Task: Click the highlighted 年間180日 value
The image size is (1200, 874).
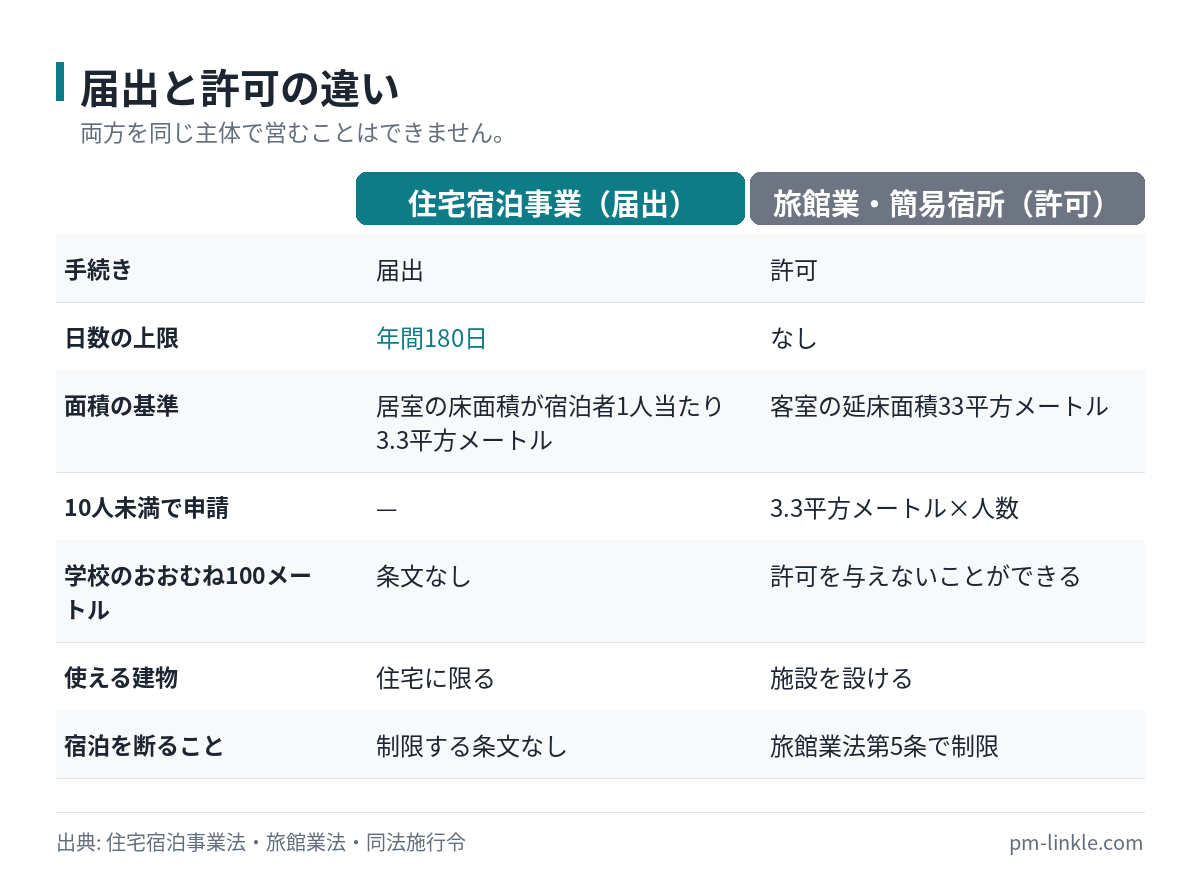Action: (431, 338)
